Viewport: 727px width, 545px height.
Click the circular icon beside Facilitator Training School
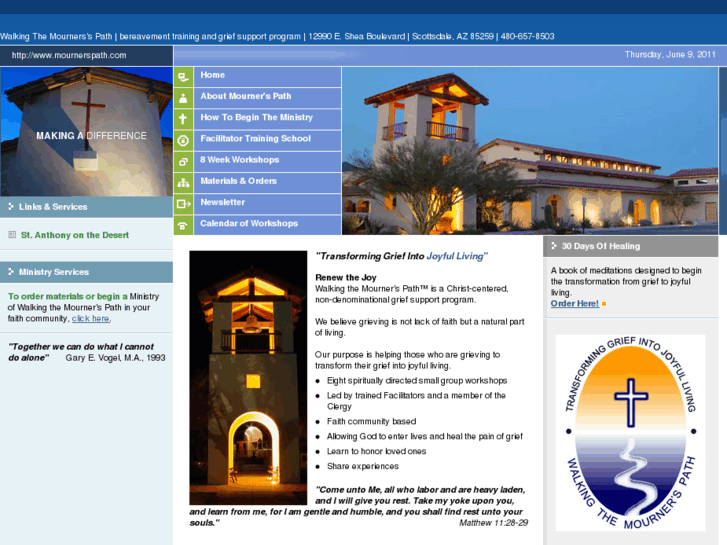[x=184, y=141]
